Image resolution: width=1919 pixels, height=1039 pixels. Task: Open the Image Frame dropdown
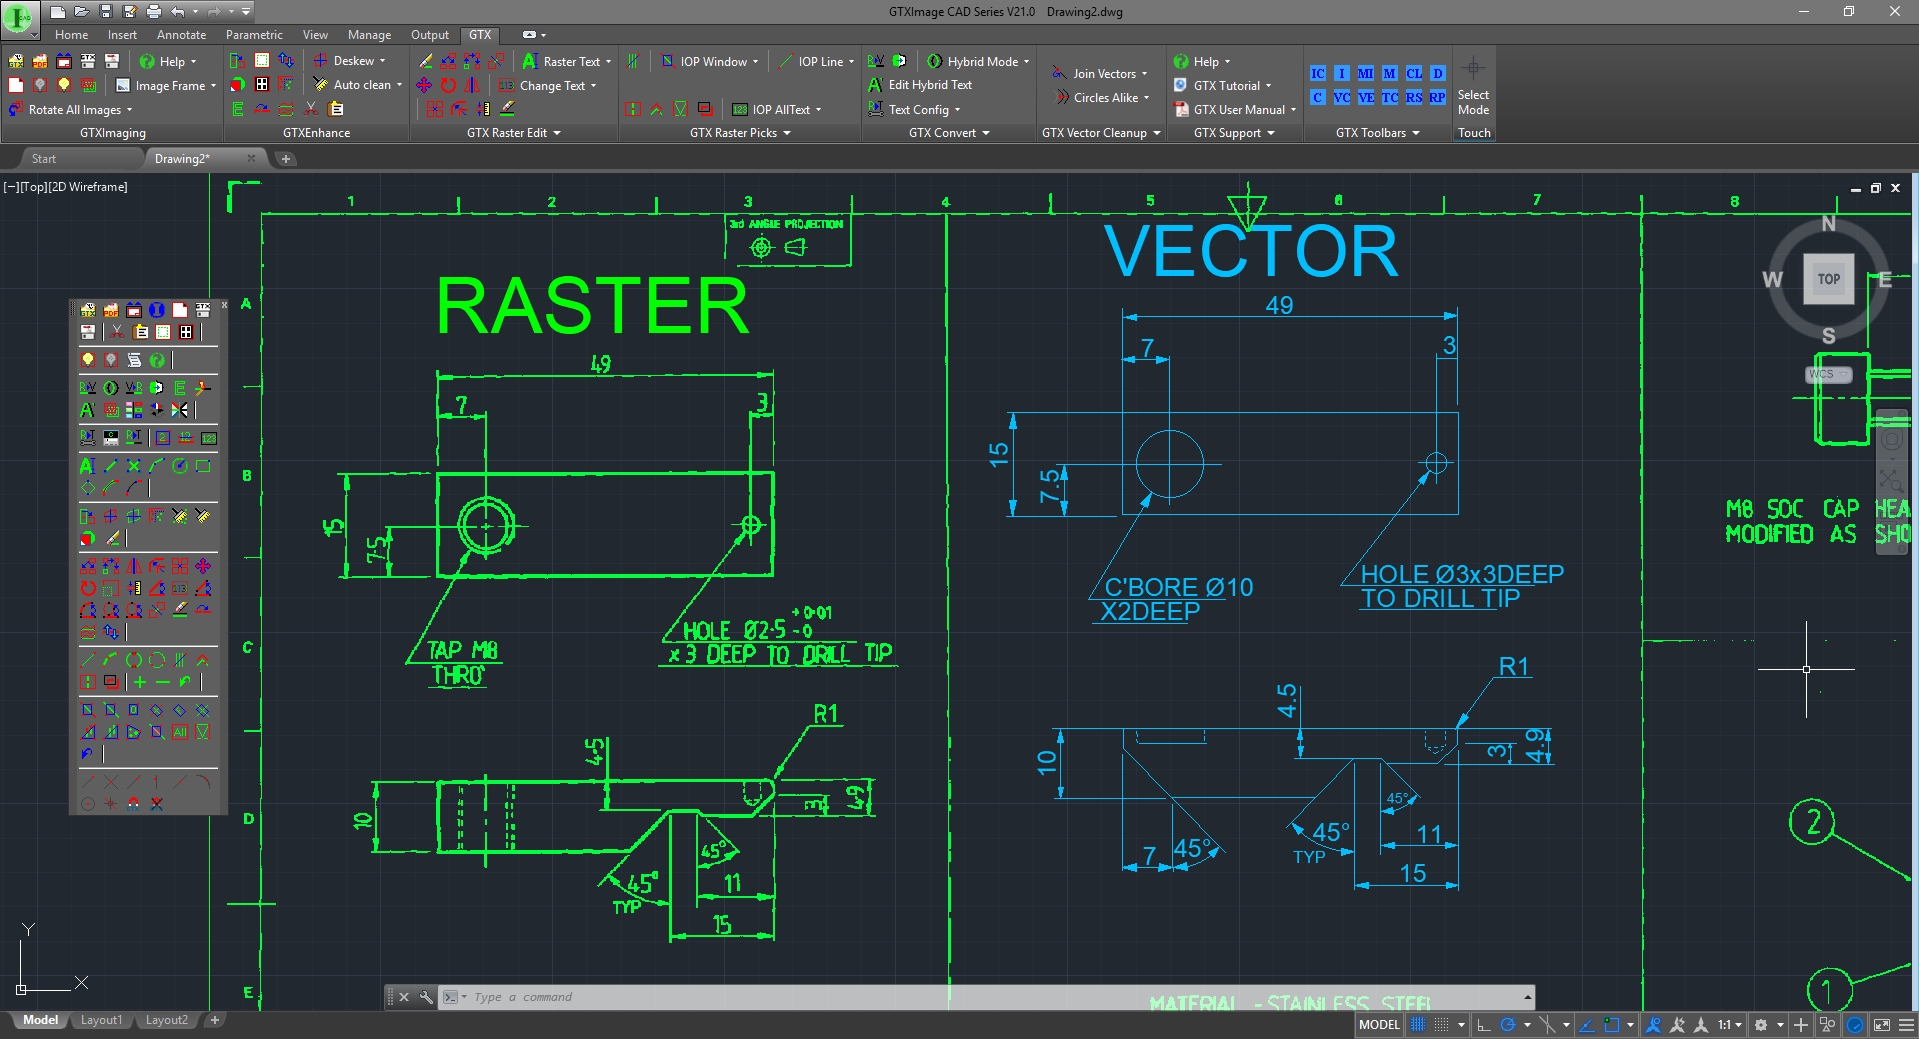[213, 86]
